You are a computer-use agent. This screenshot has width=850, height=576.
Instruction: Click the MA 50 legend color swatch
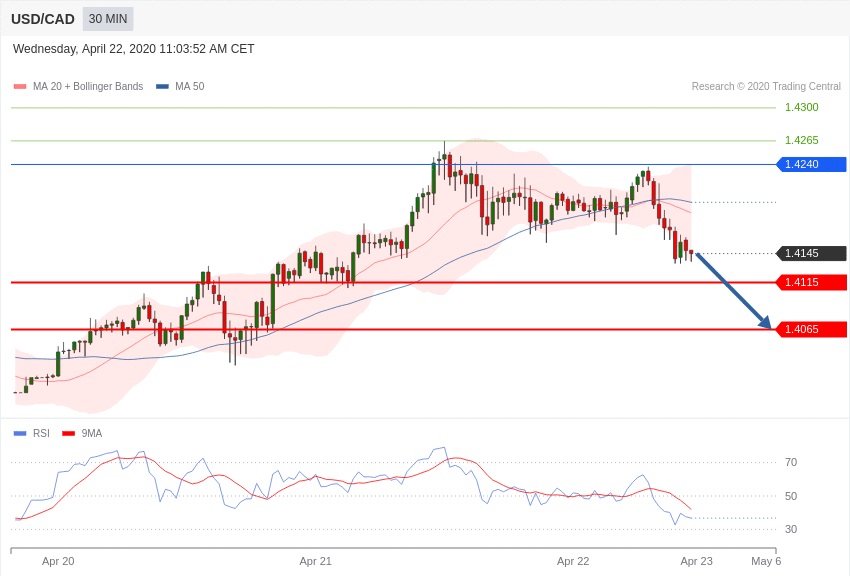[x=162, y=87]
